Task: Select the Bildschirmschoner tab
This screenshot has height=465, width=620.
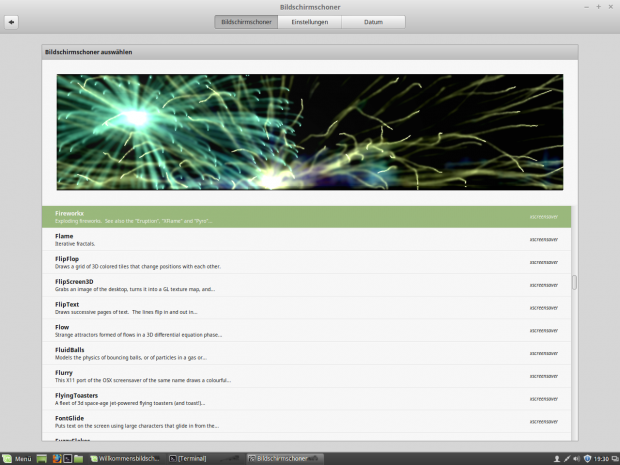Action: pyautogui.click(x=245, y=22)
